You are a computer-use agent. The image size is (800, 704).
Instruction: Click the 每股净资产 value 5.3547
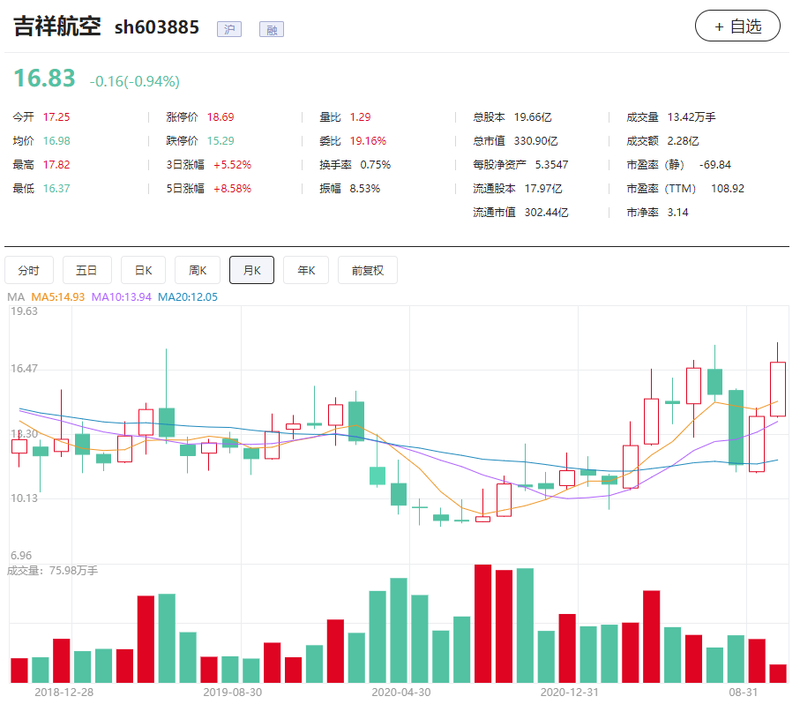tap(552, 165)
